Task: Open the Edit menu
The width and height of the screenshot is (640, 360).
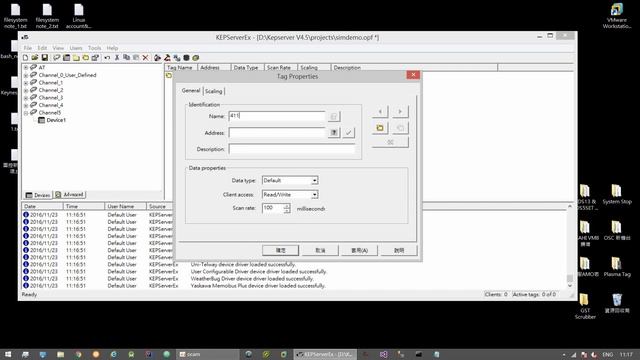Action: 42,48
